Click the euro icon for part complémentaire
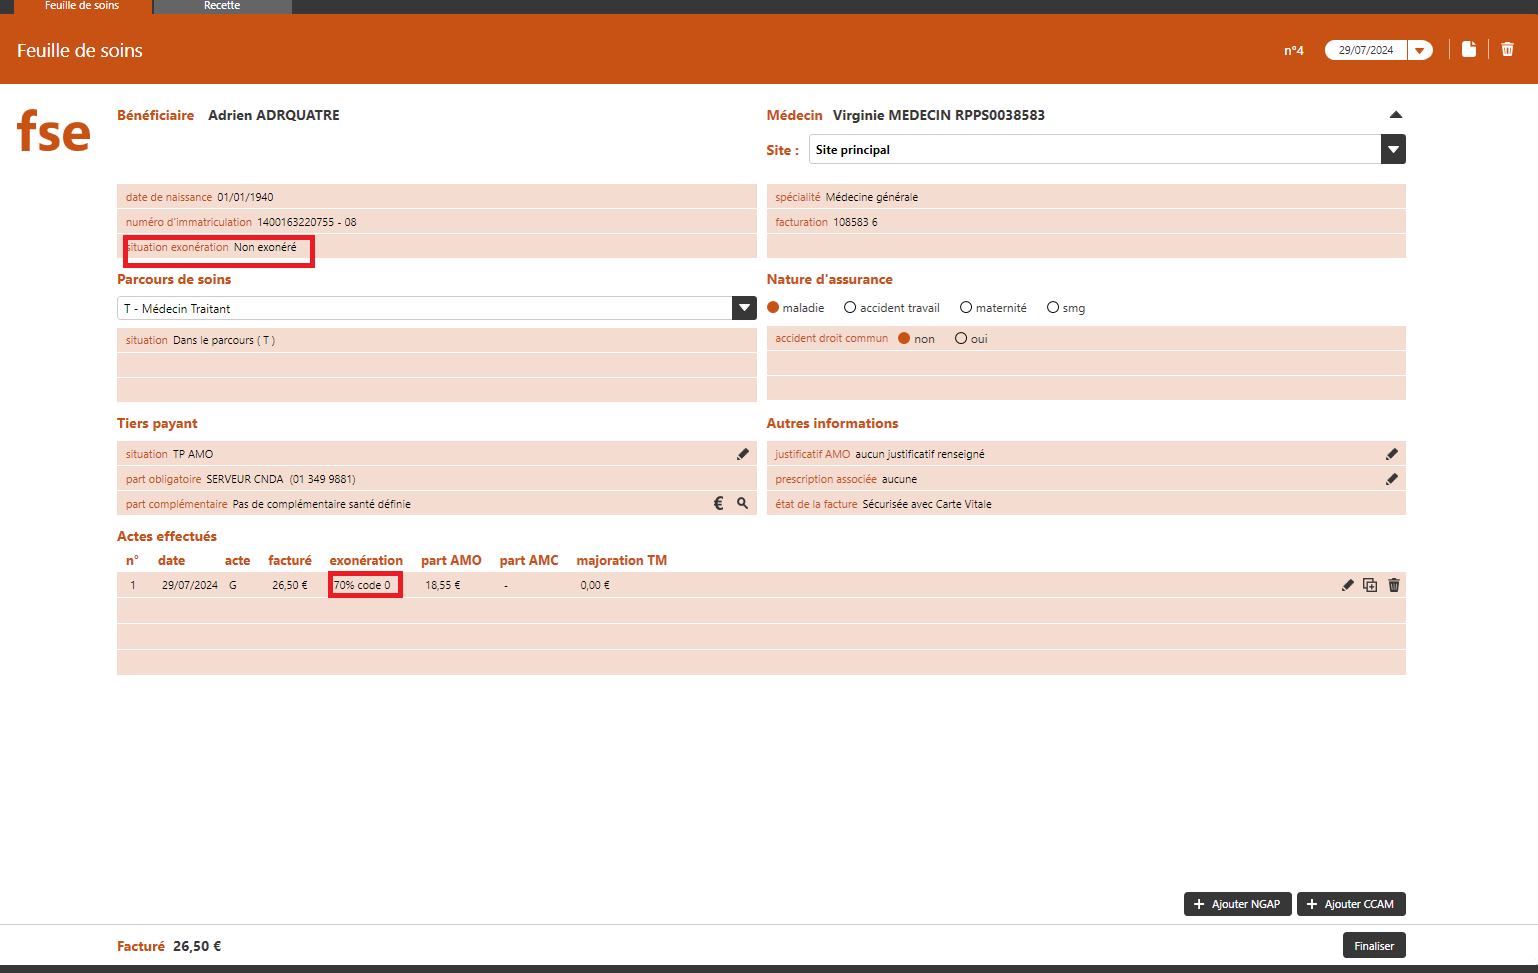This screenshot has height=973, width=1538. click(x=718, y=504)
